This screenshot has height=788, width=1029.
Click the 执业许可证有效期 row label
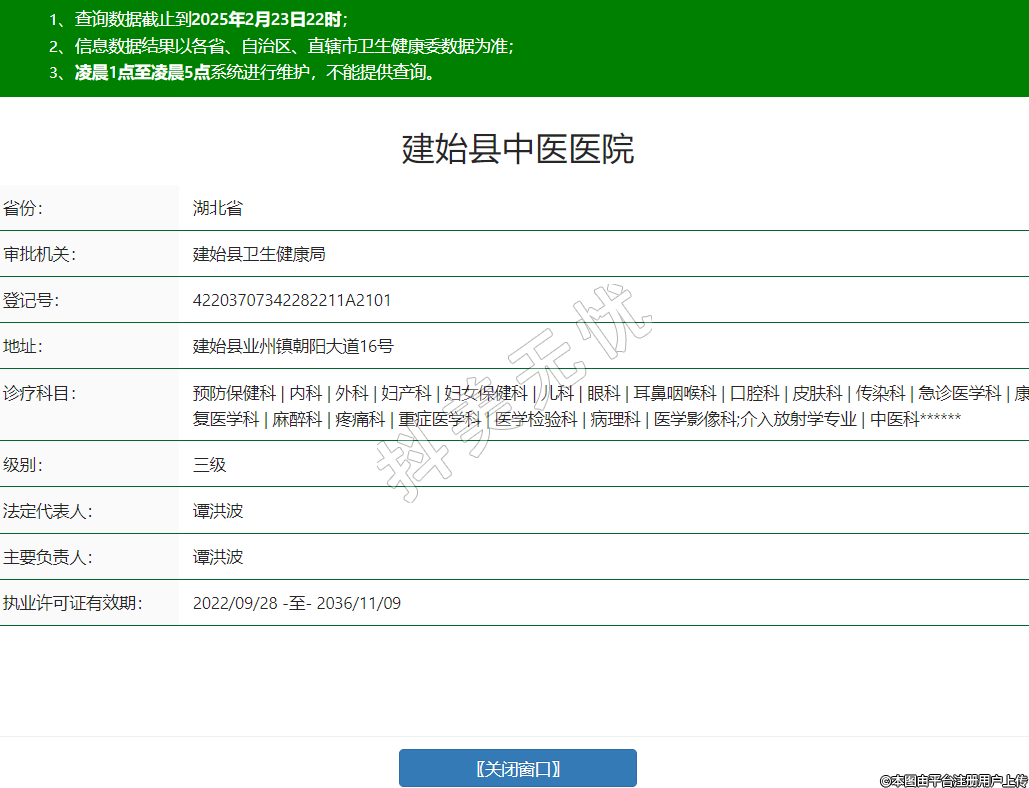tap(72, 603)
